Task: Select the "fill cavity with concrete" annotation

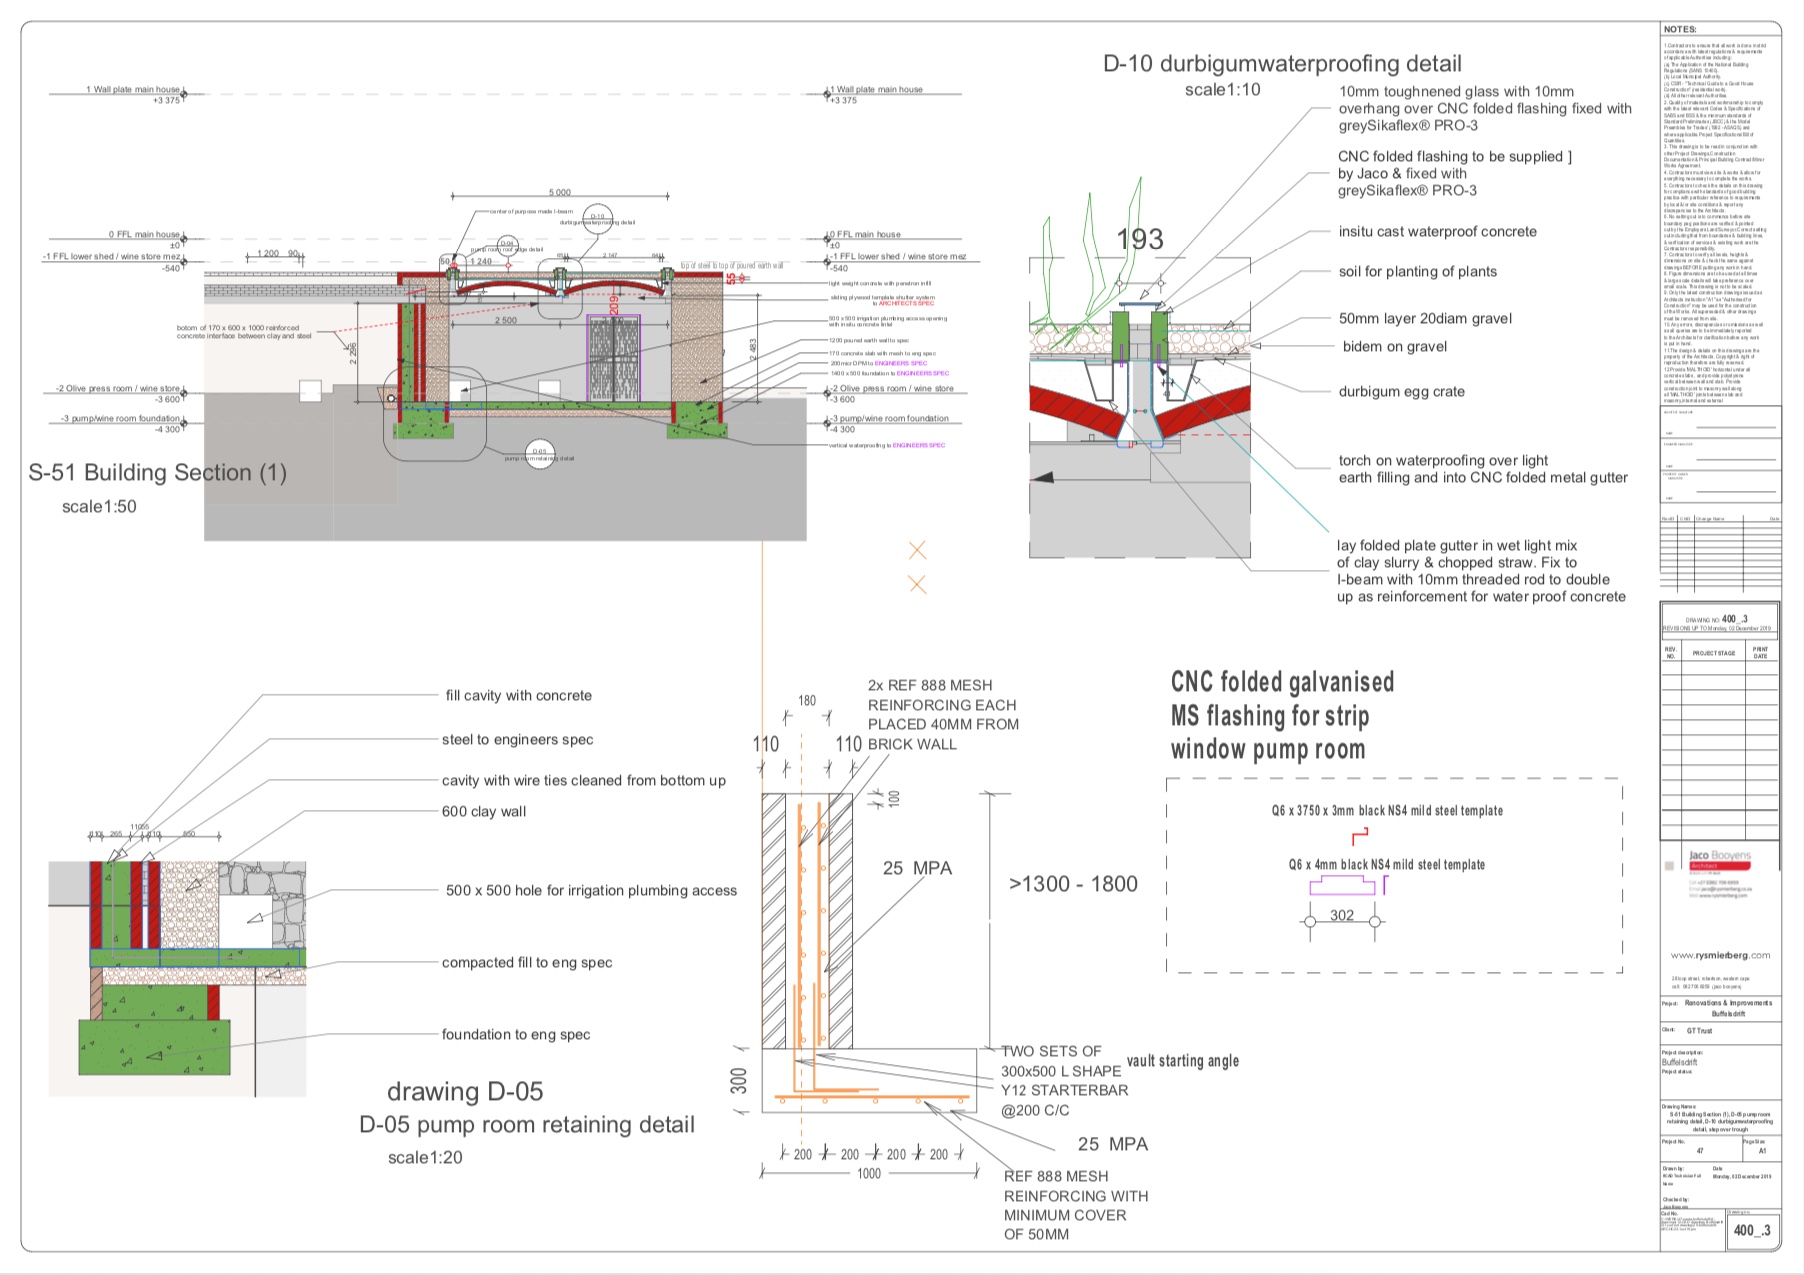Action: [518, 696]
